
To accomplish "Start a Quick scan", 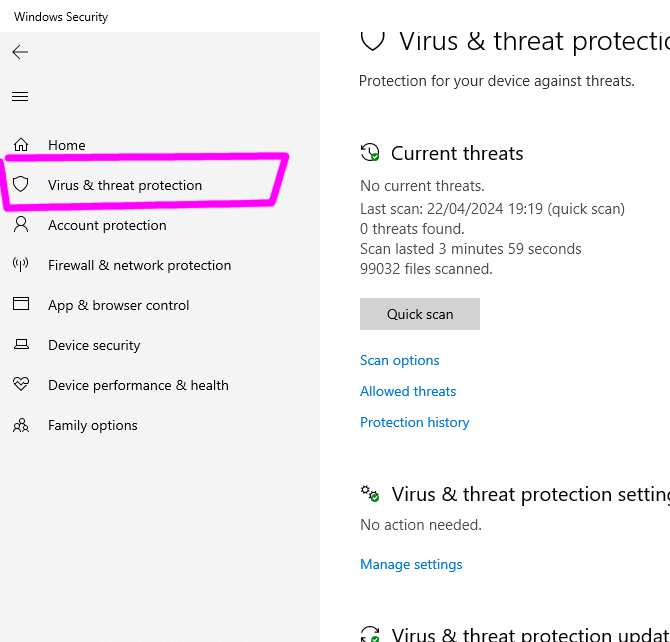I will point(420,314).
